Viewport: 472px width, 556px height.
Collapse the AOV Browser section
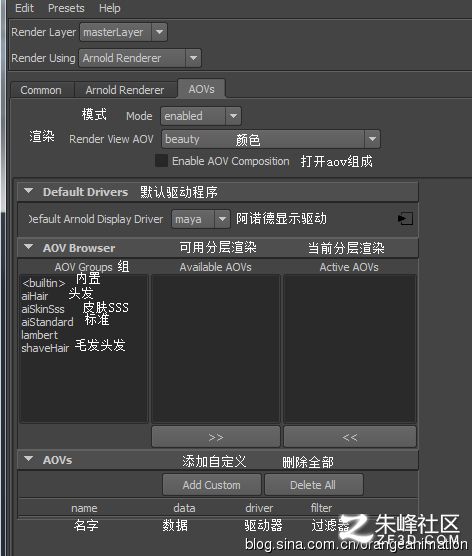point(29,247)
